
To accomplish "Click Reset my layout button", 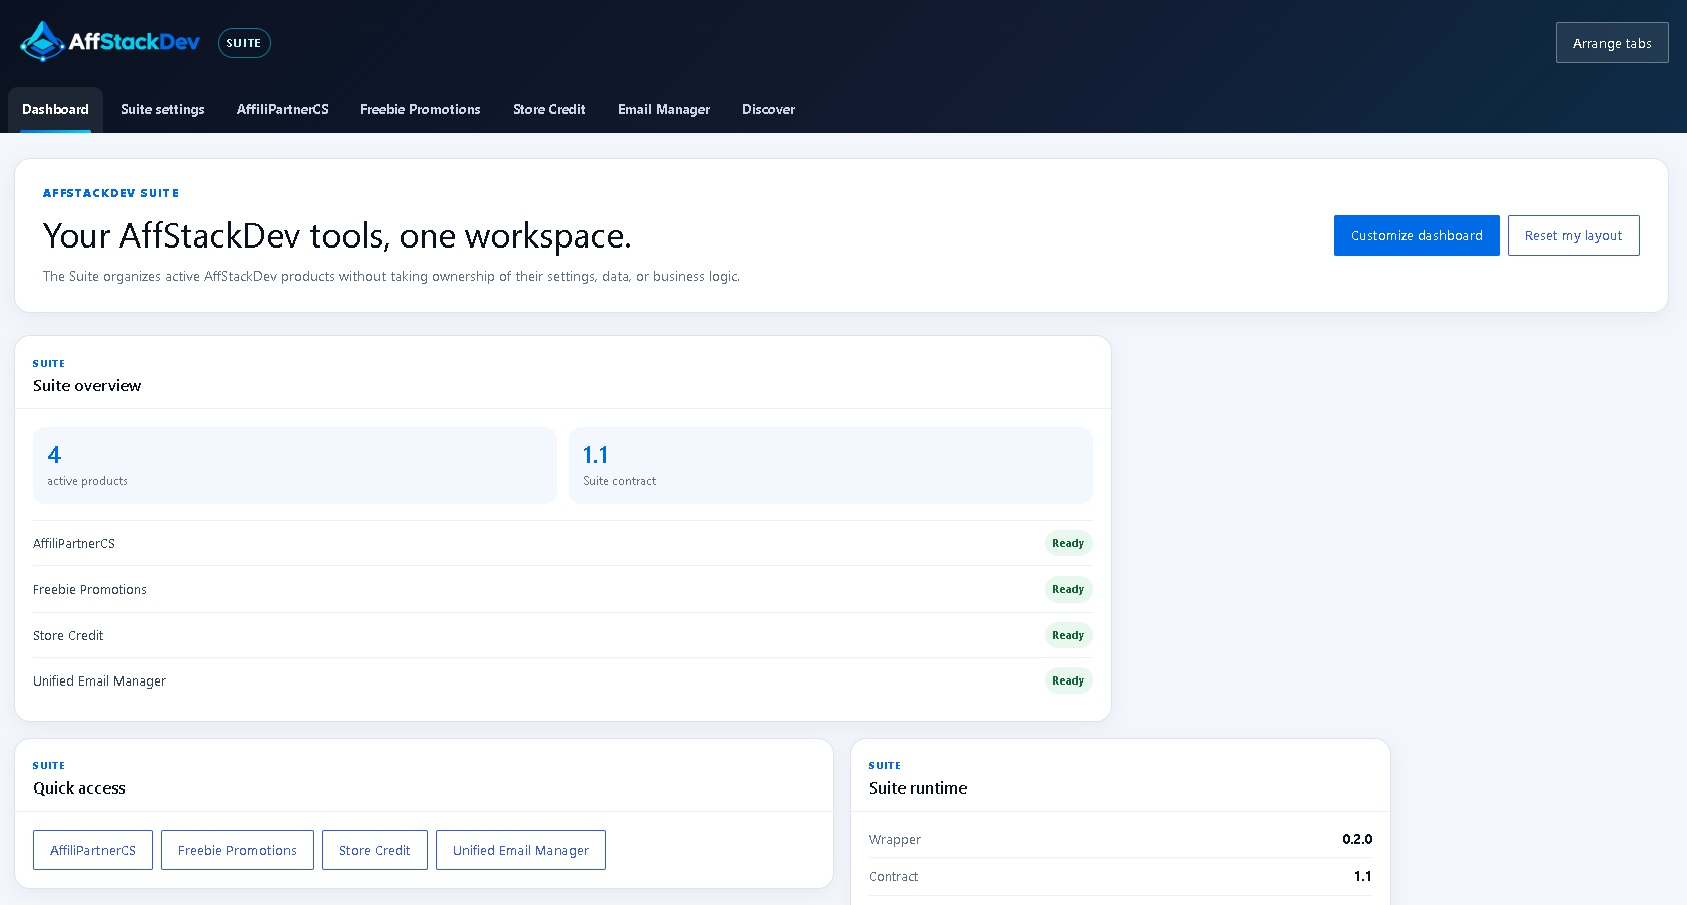I will point(1574,236).
